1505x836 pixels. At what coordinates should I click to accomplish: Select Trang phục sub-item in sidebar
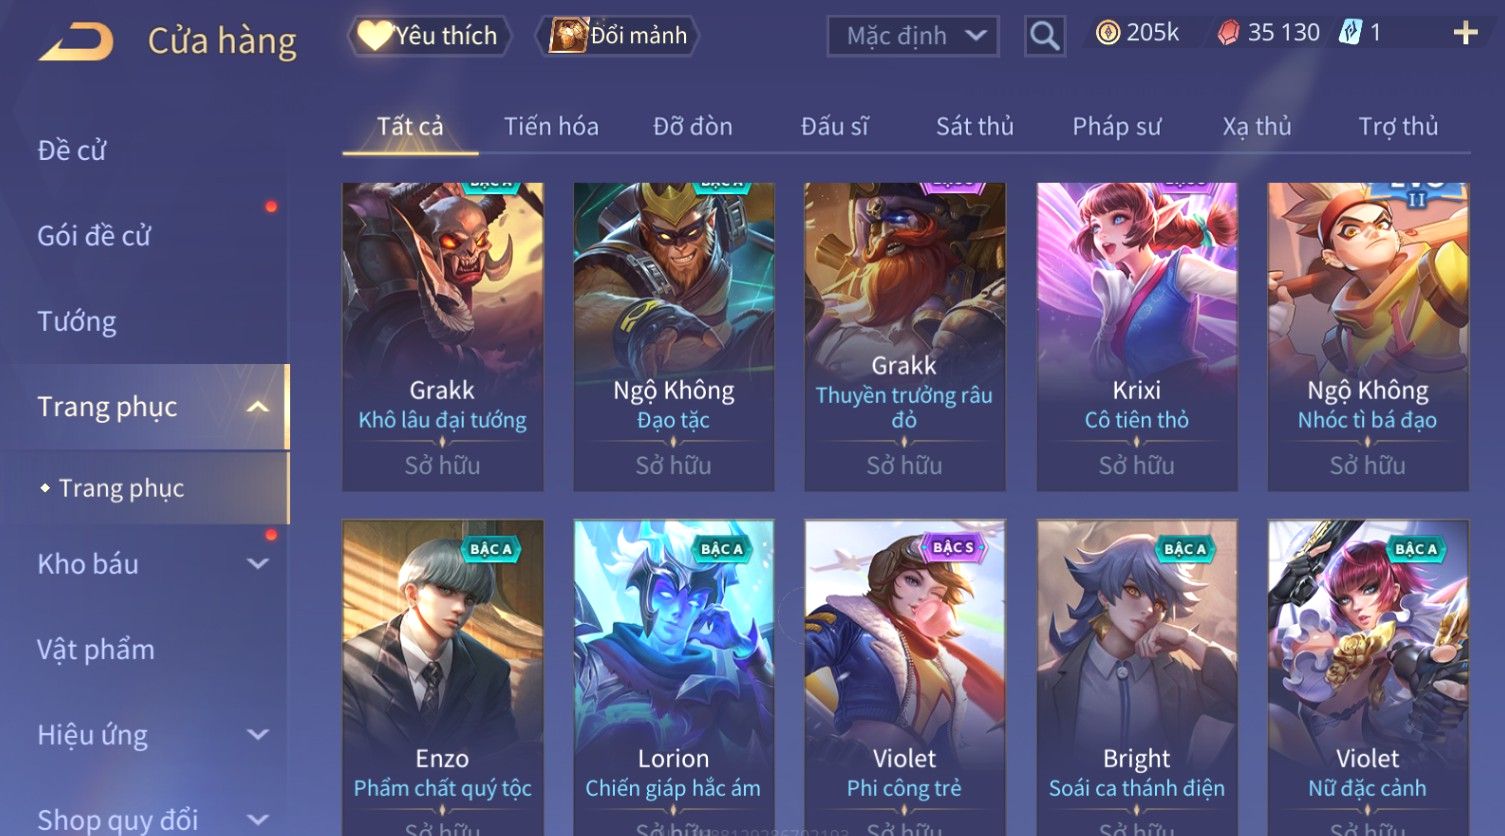tap(121, 488)
